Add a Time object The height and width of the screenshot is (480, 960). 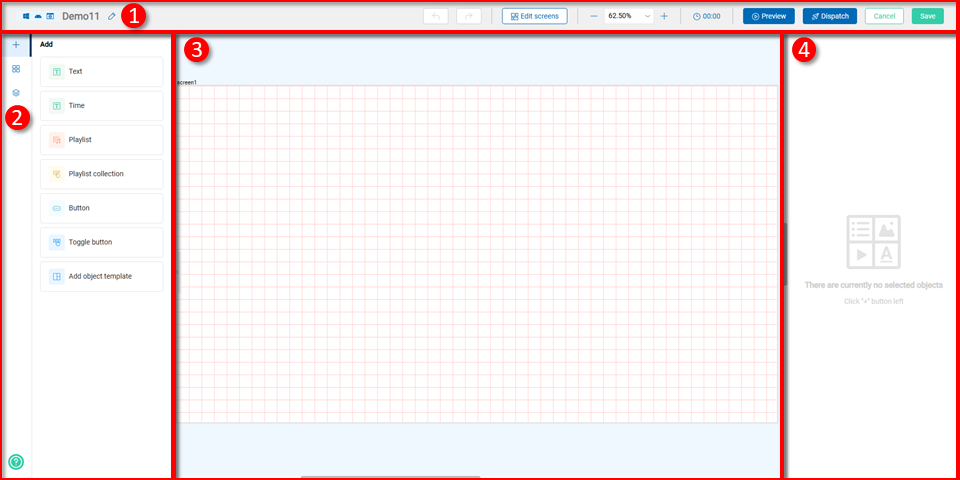(101, 106)
